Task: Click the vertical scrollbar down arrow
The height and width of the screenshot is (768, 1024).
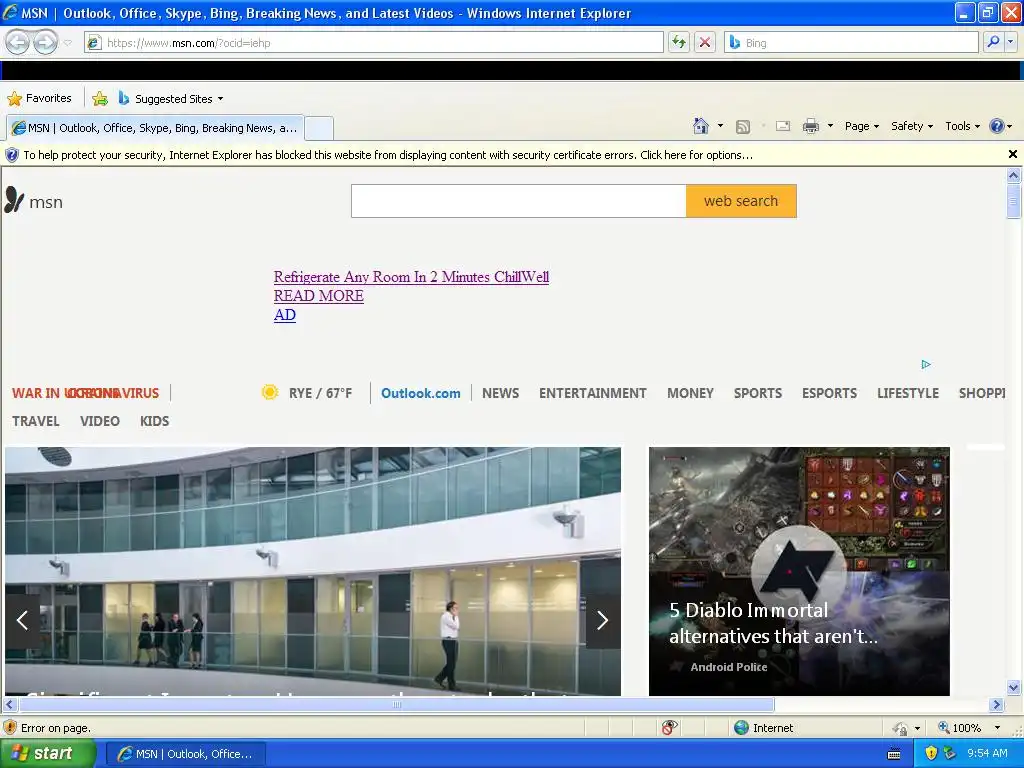Action: coord(1013,687)
